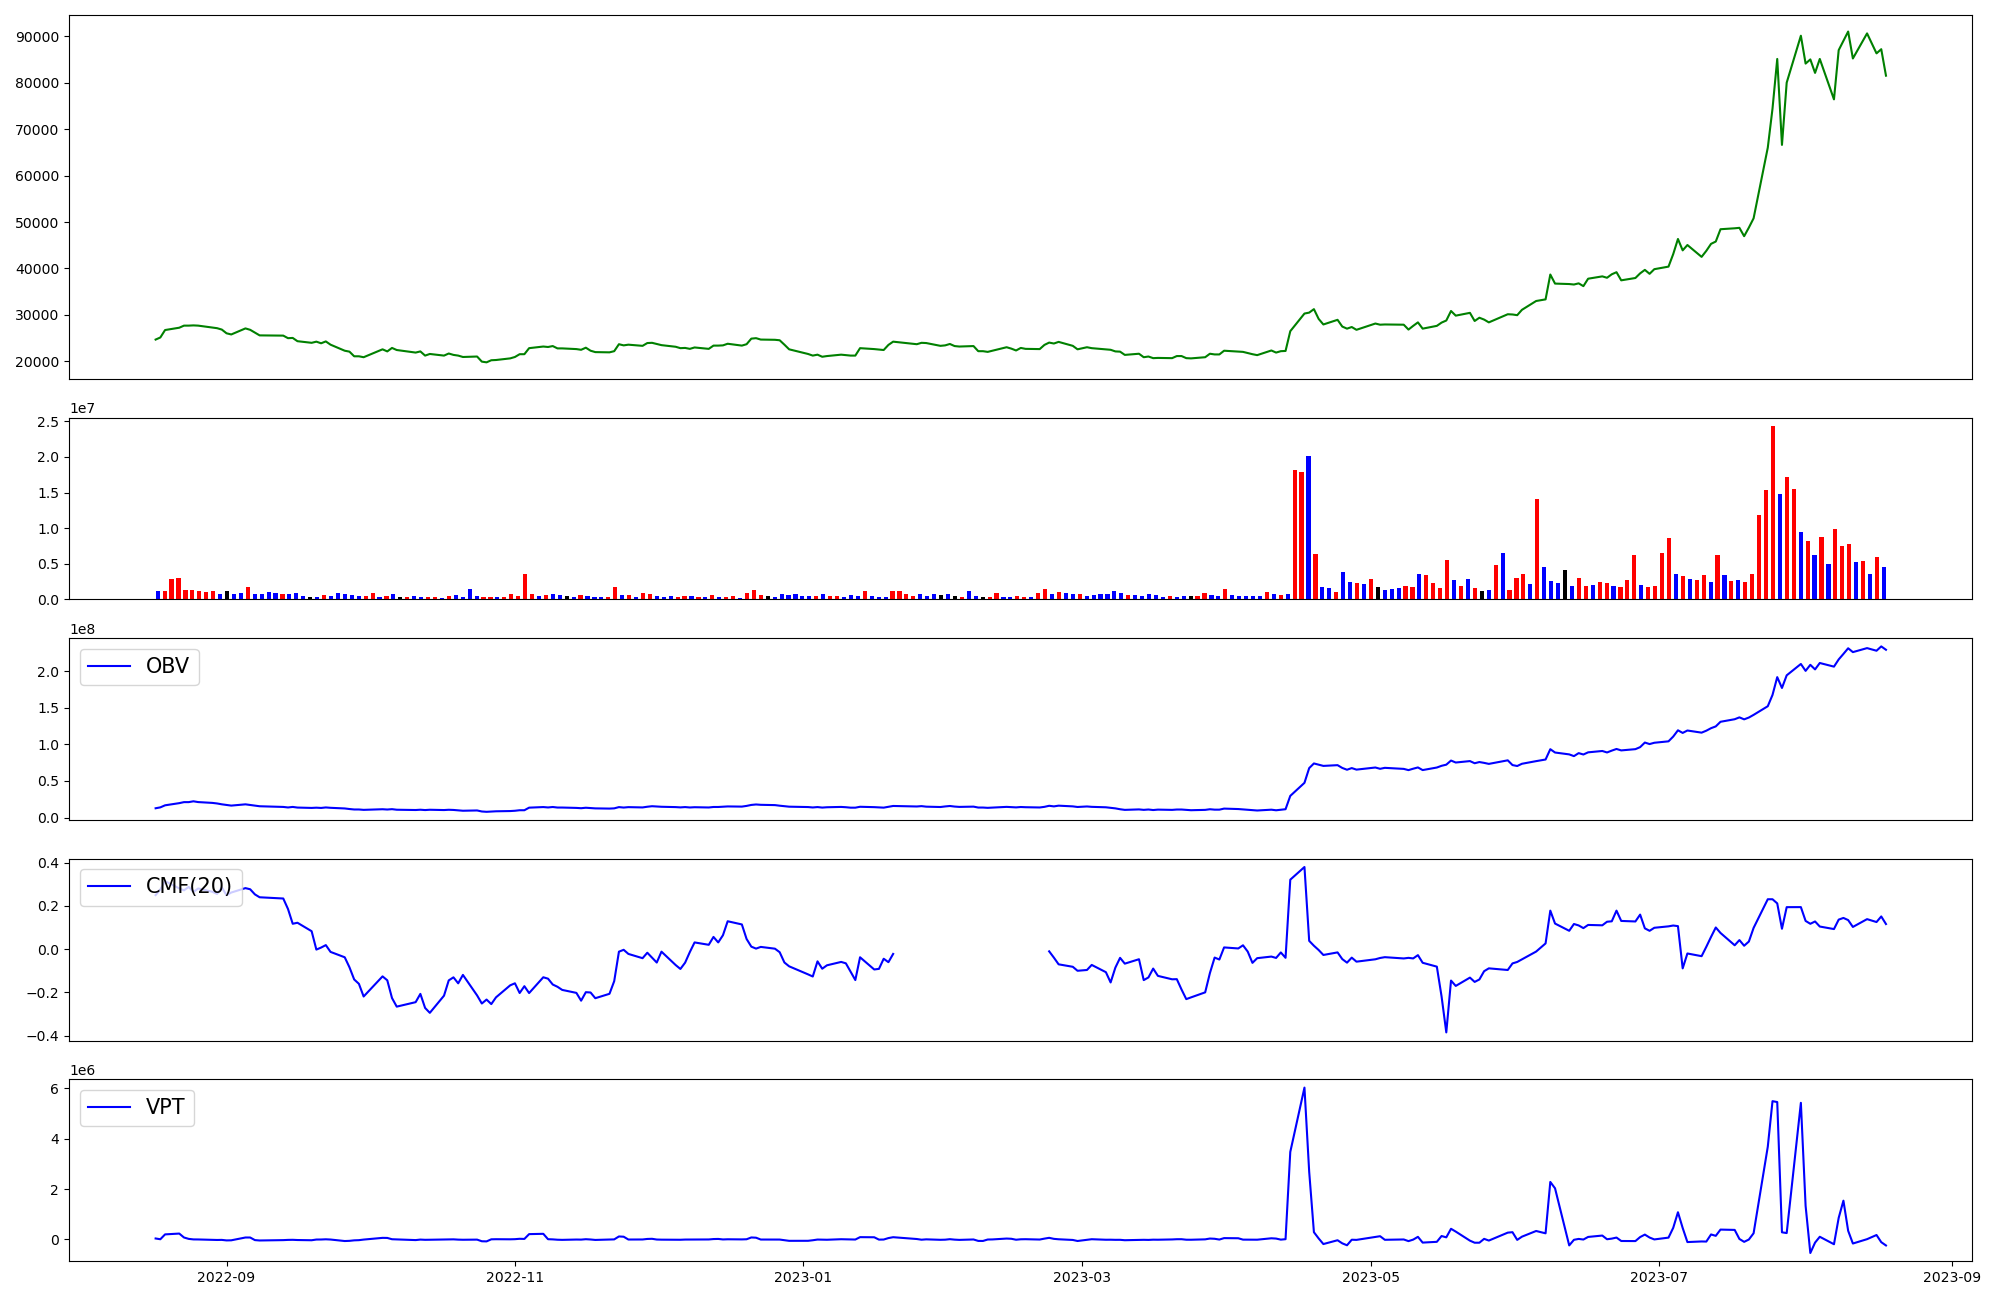Image resolution: width=2000 pixels, height=1300 pixels.
Task: Click the tallest blue volume bar
Action: pyautogui.click(x=1308, y=527)
